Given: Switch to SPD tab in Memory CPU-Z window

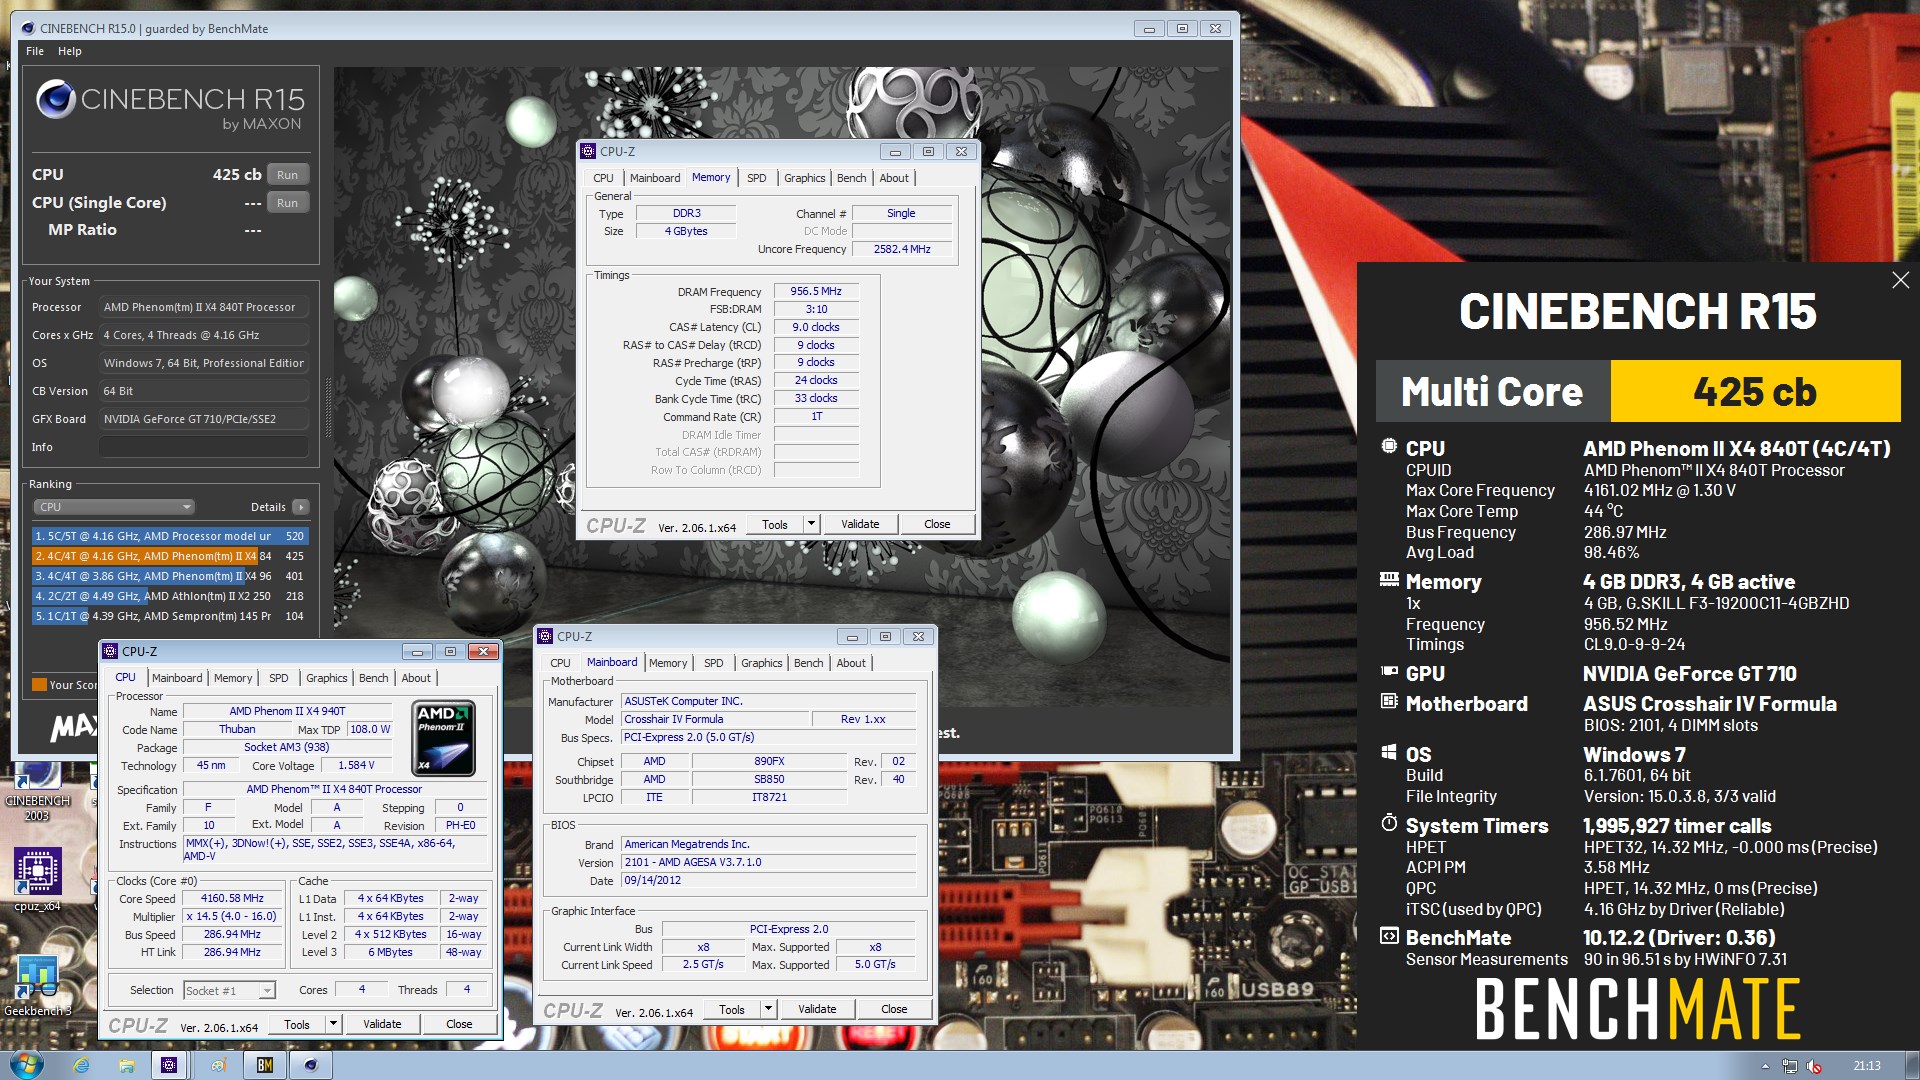Looking at the screenshot, I should (756, 178).
